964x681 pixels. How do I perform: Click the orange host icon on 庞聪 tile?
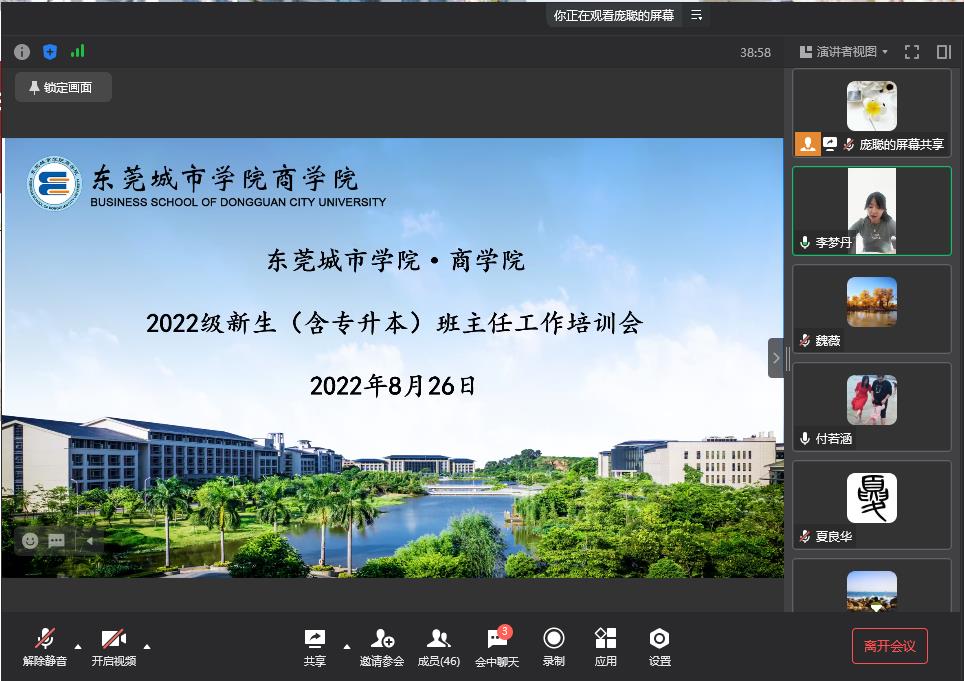click(808, 144)
